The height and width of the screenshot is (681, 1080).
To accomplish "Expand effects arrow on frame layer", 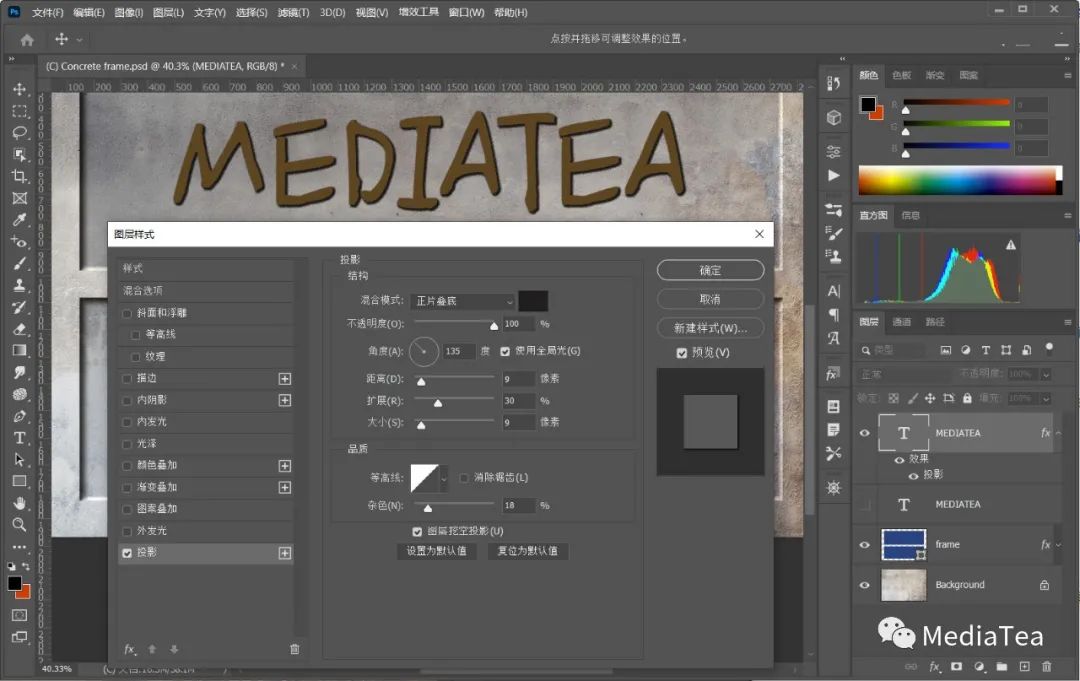I will 1059,545.
